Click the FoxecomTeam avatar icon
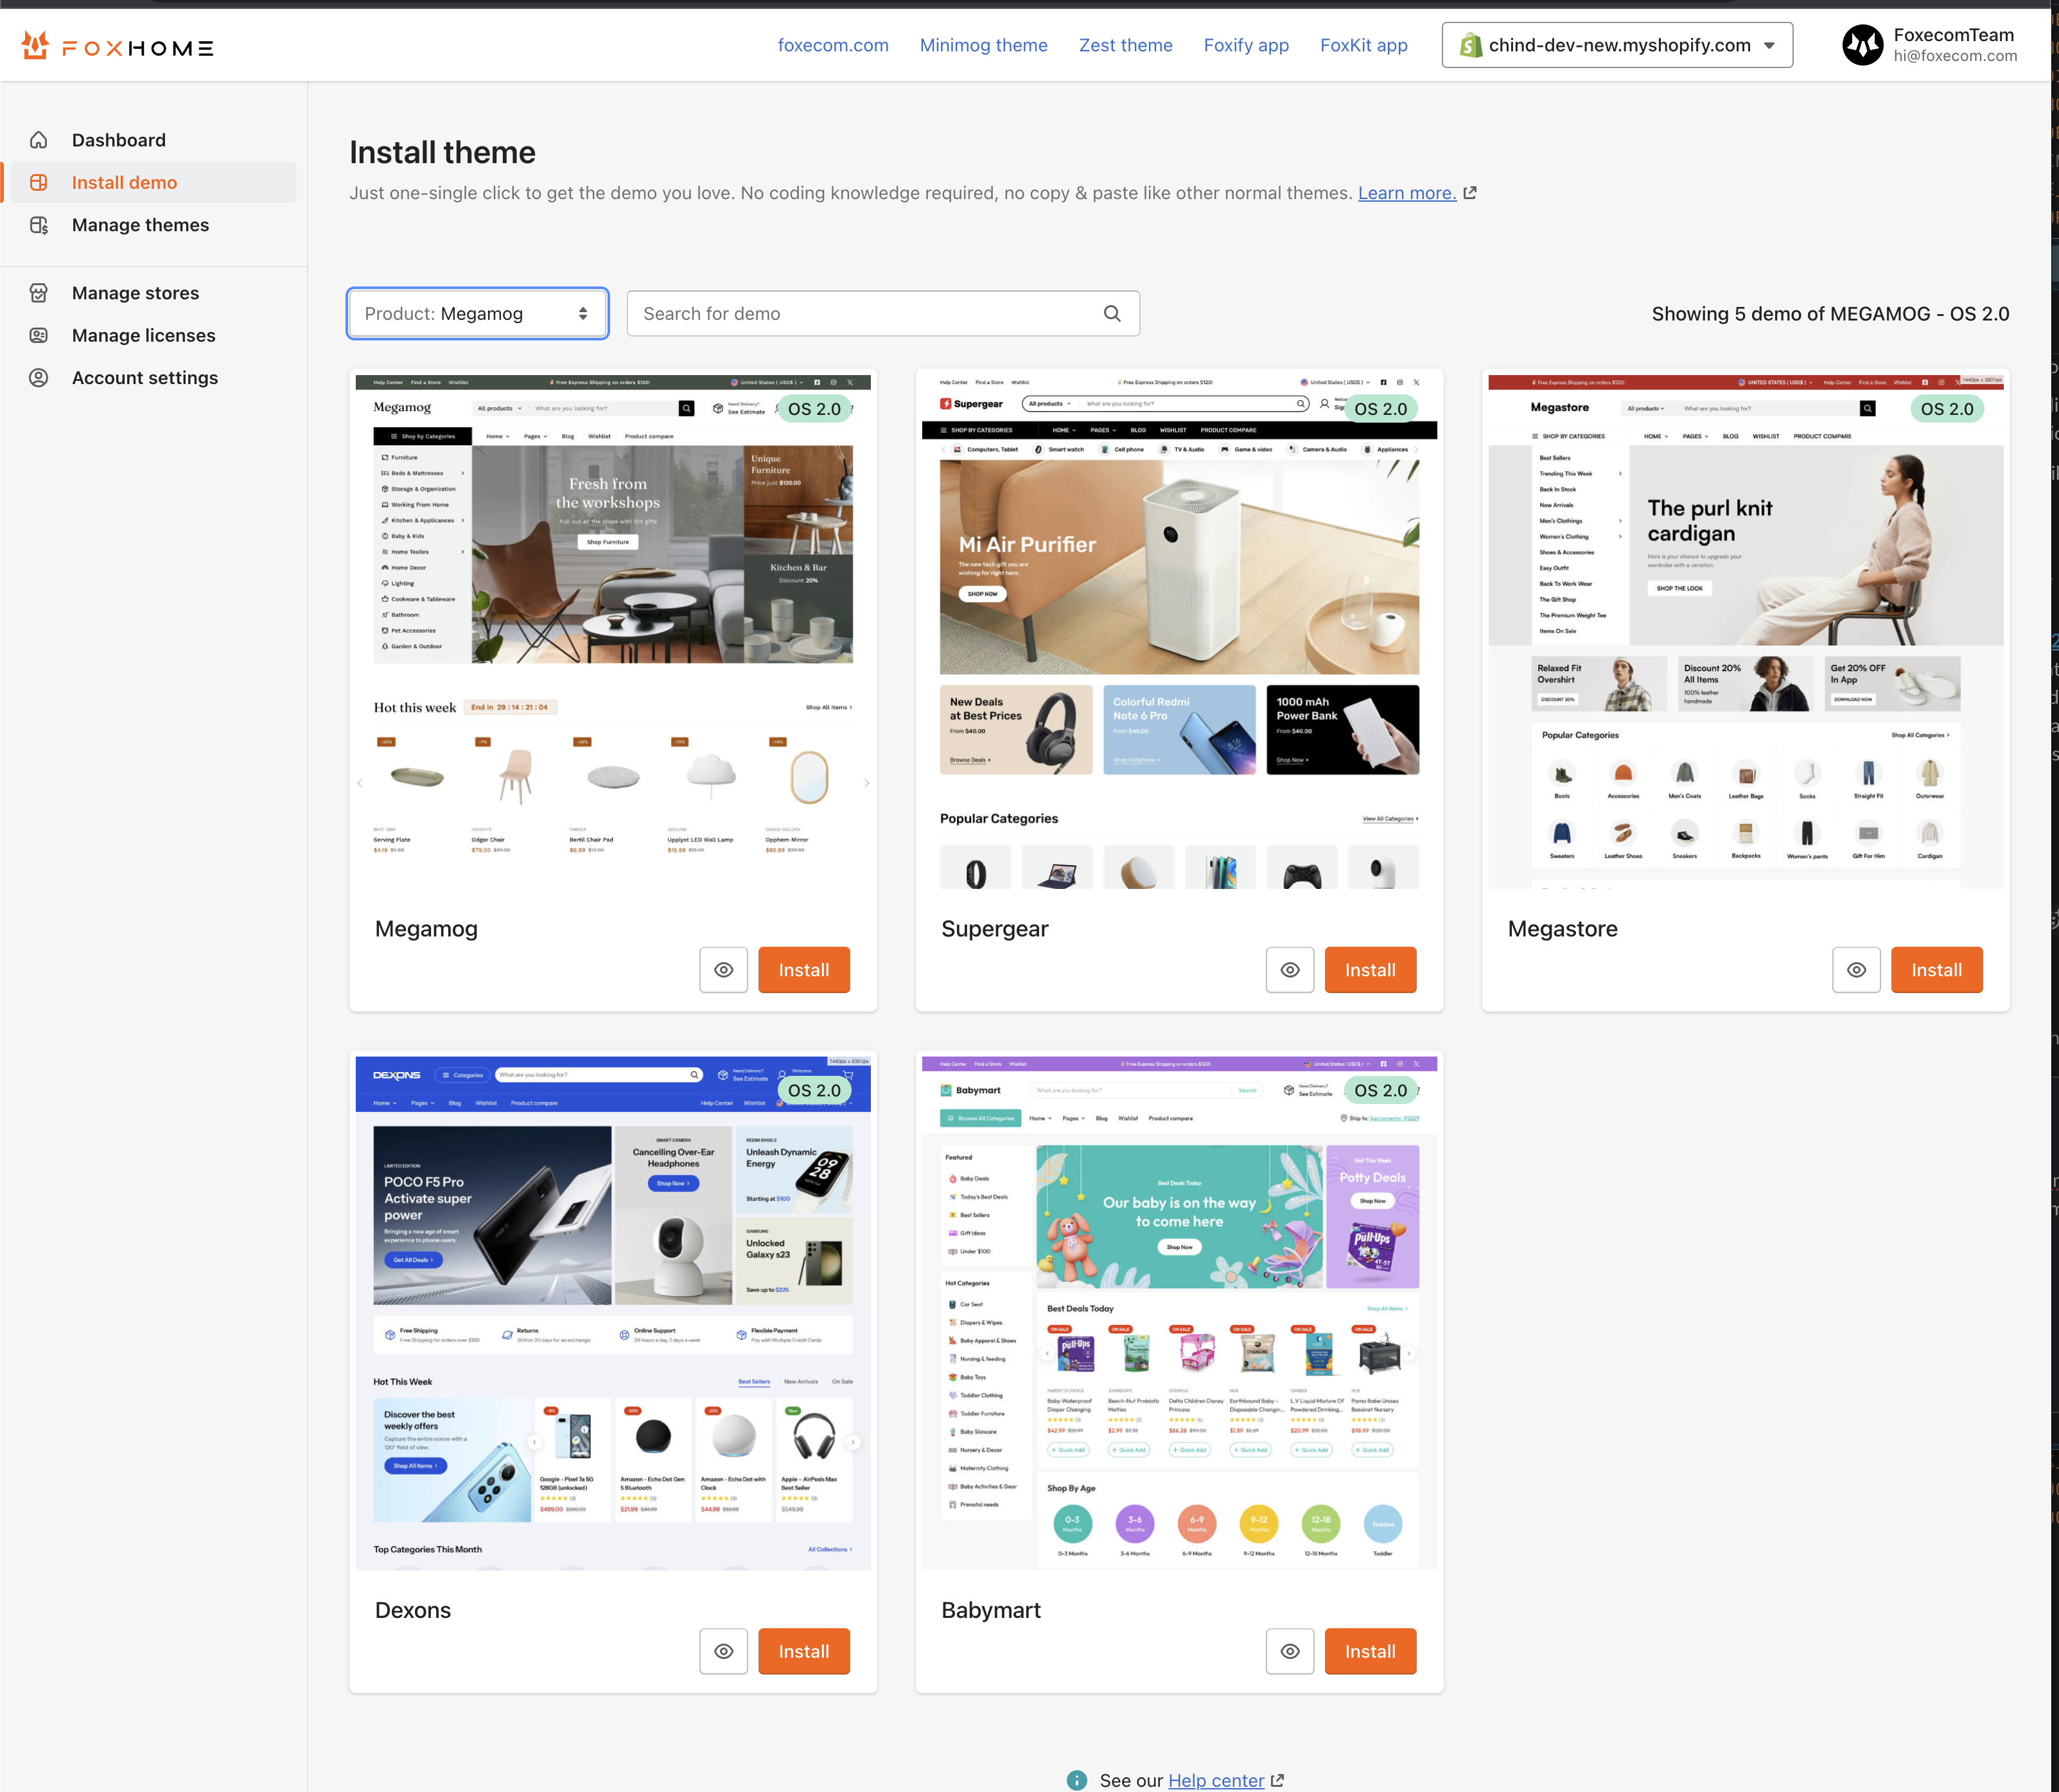 click(1862, 45)
